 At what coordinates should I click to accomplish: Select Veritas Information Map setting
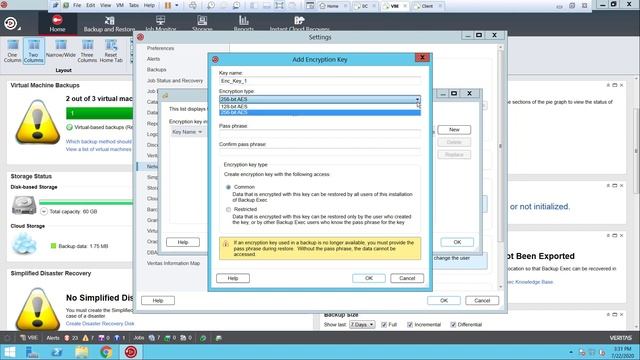click(x=173, y=263)
